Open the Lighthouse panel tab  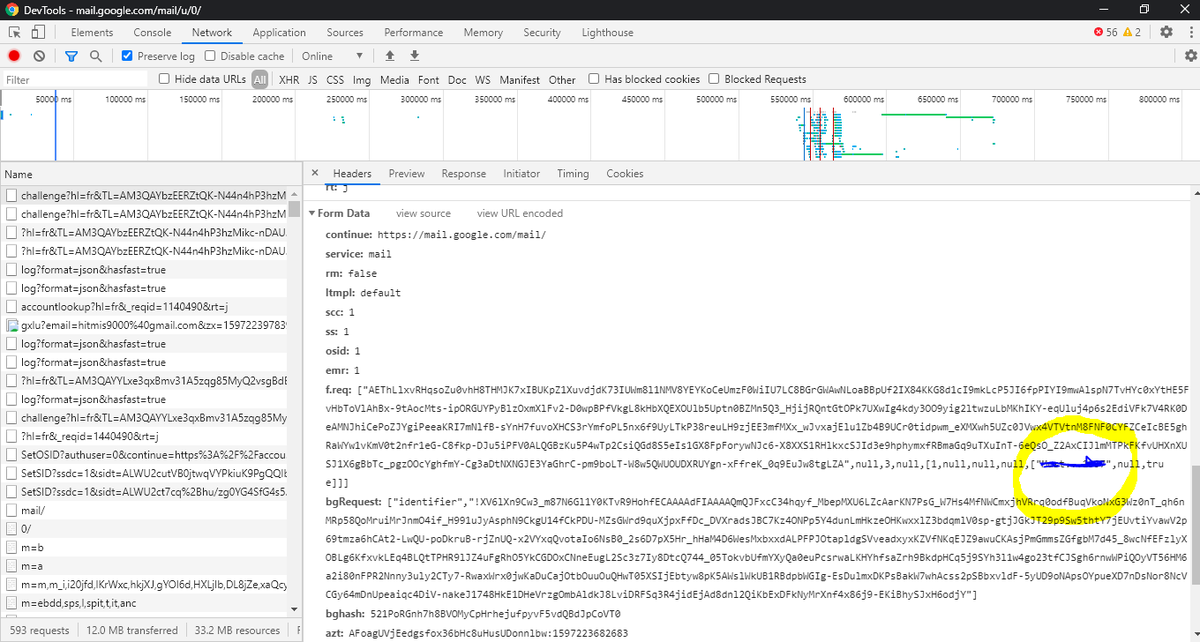pos(607,32)
